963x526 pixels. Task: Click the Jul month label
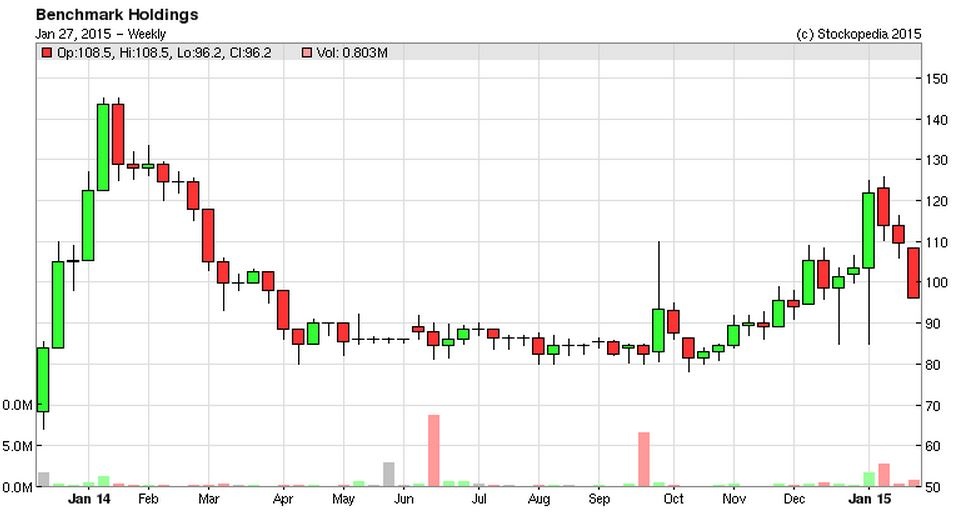(478, 498)
